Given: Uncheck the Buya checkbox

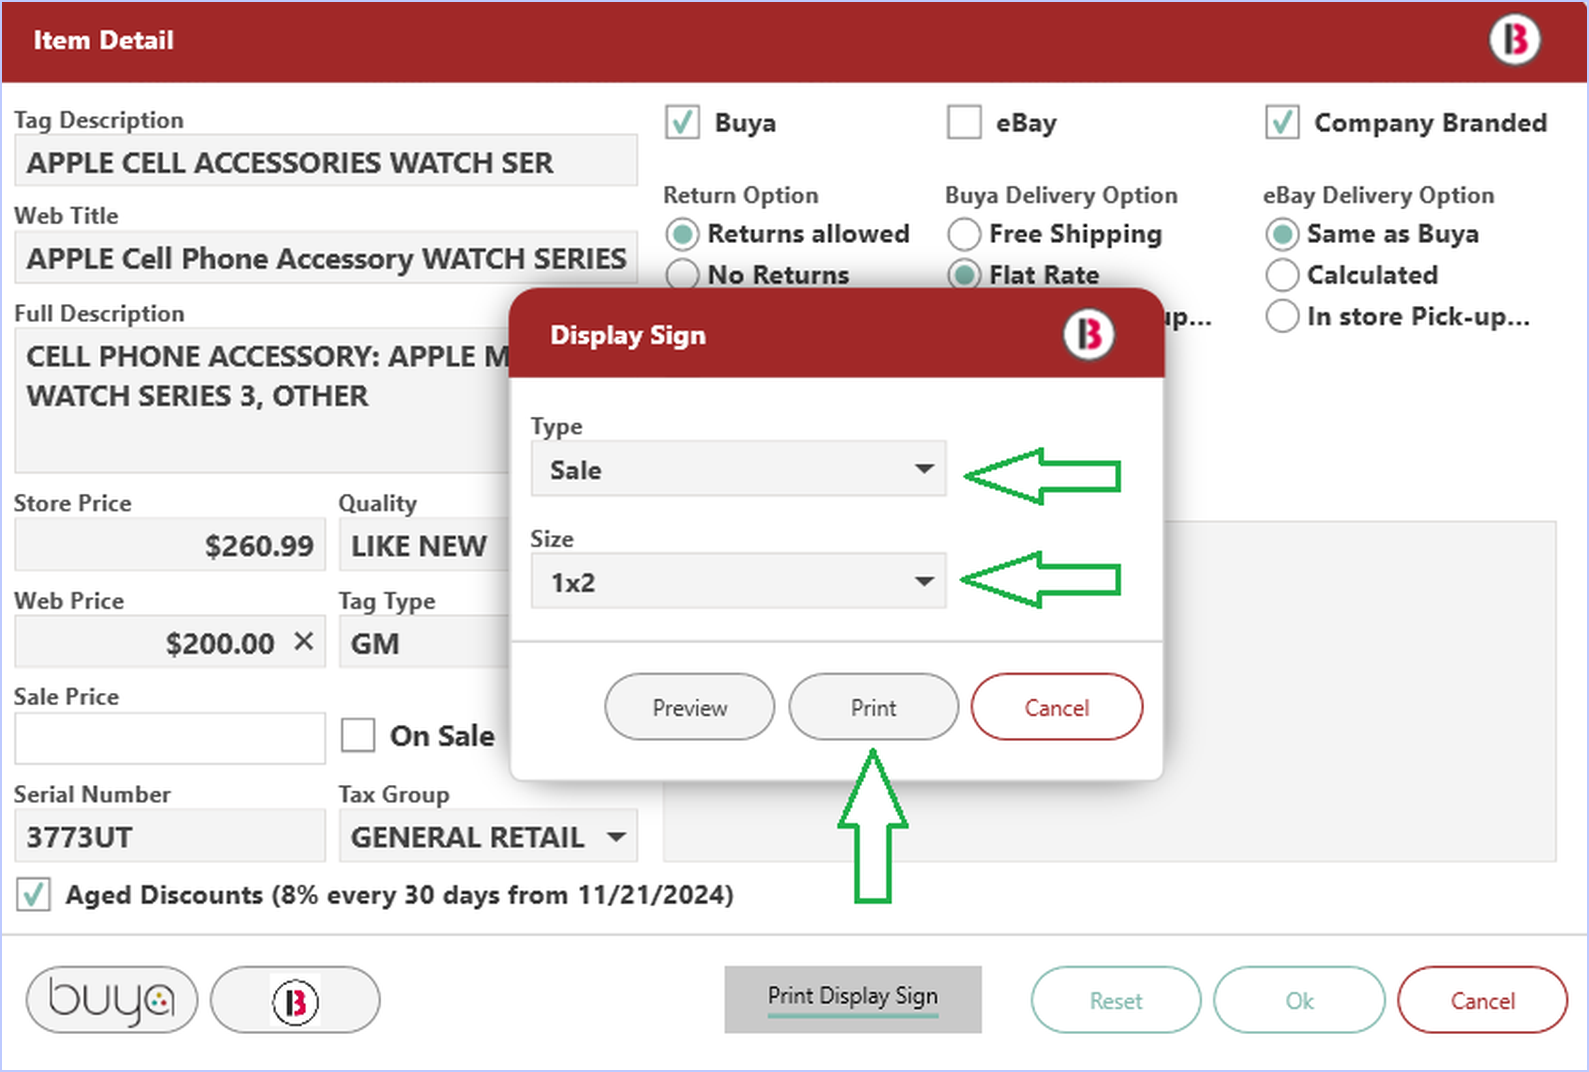Looking at the screenshot, I should pyautogui.click(x=683, y=123).
